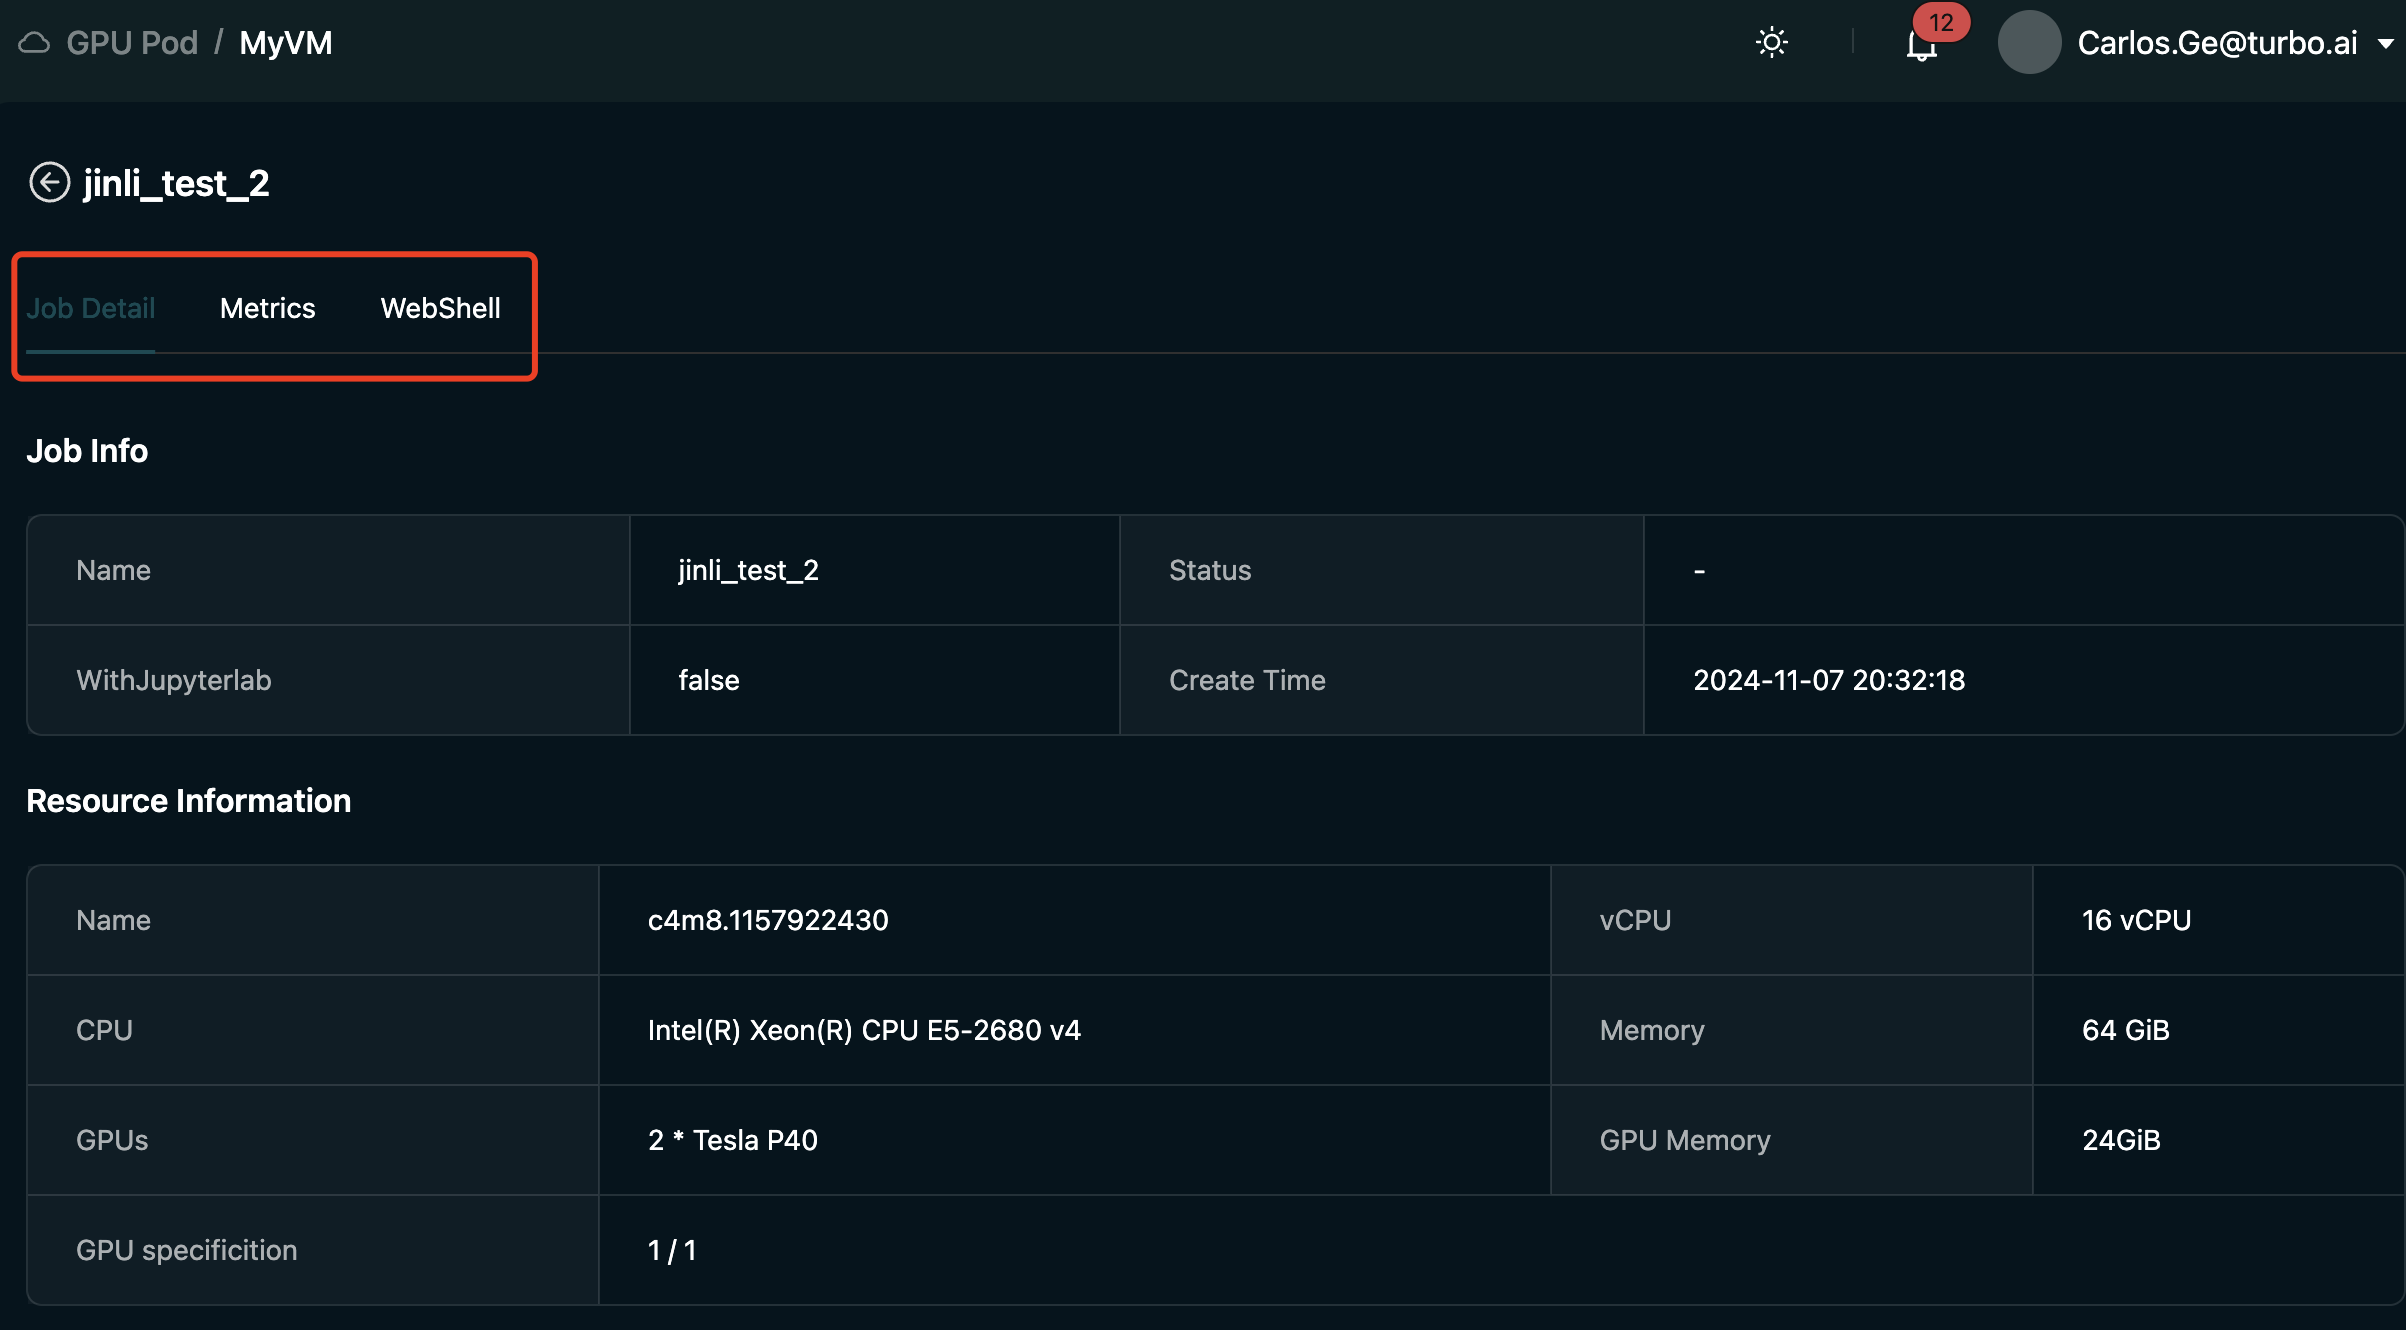This screenshot has height=1330, width=2406.
Task: Click the cloud icon beside GPU Pod
Action: coord(34,43)
